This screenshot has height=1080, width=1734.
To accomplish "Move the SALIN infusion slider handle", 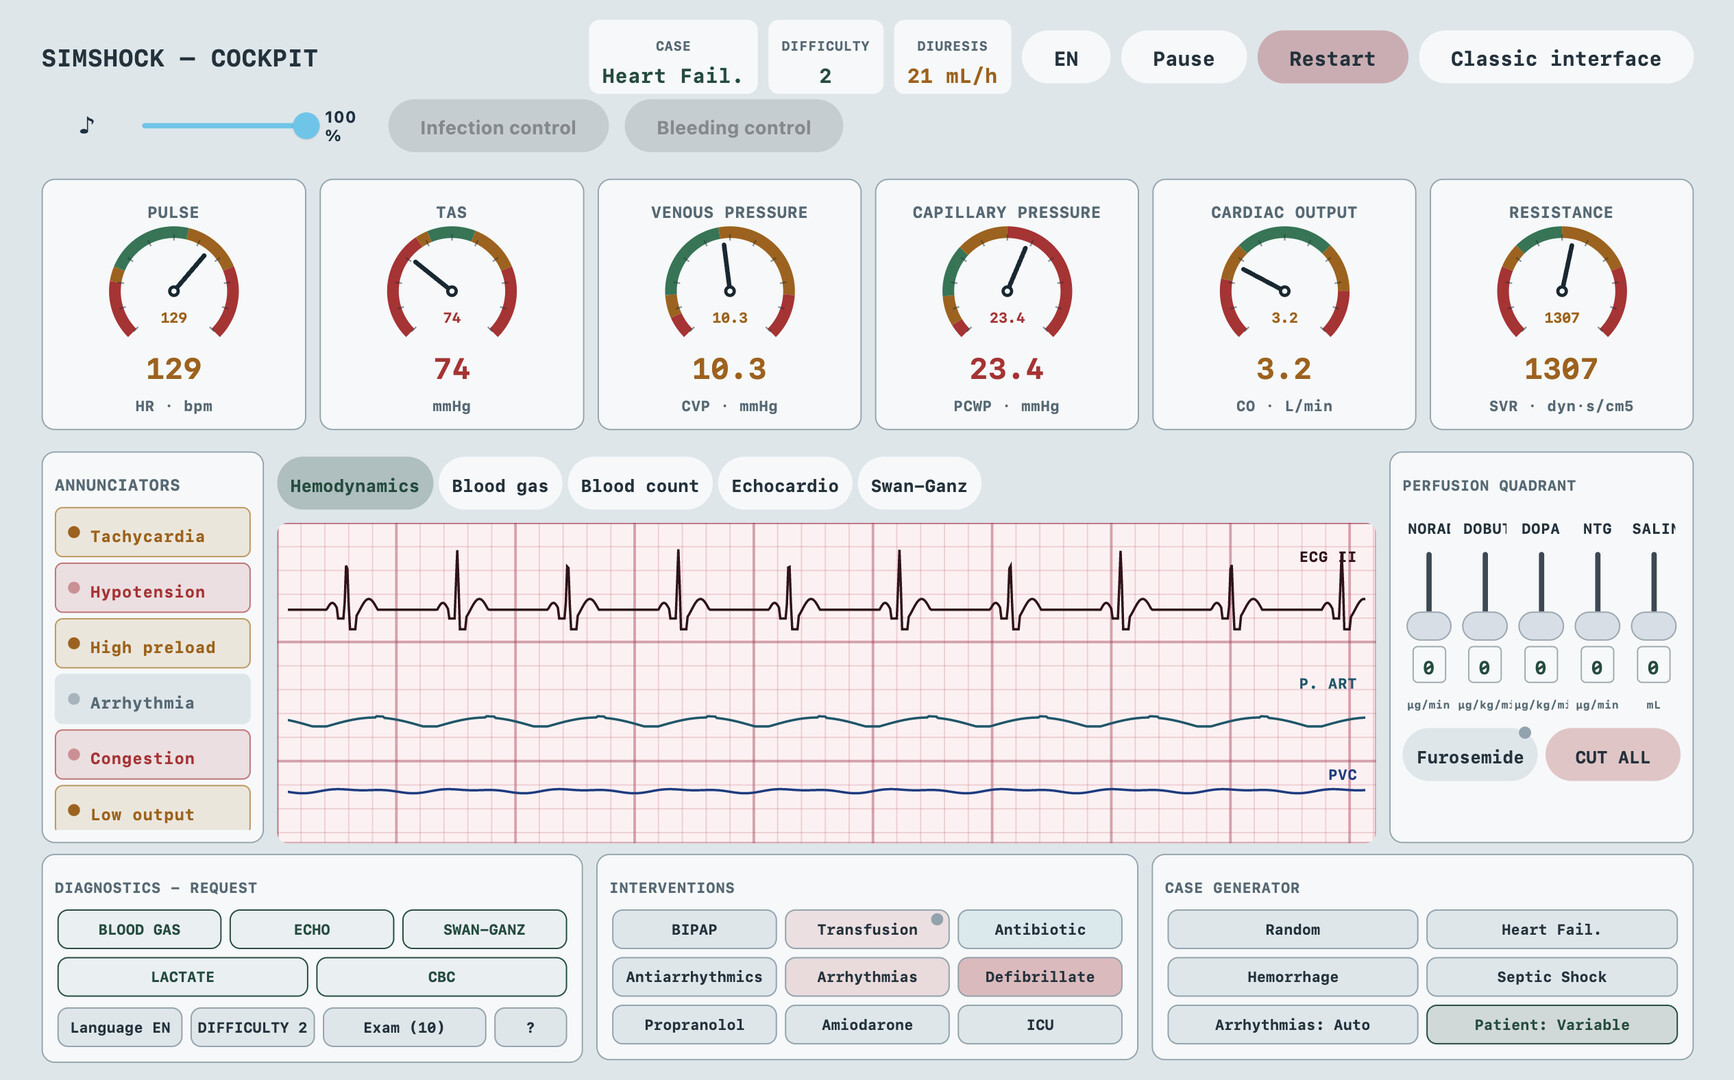I will coord(1653,626).
